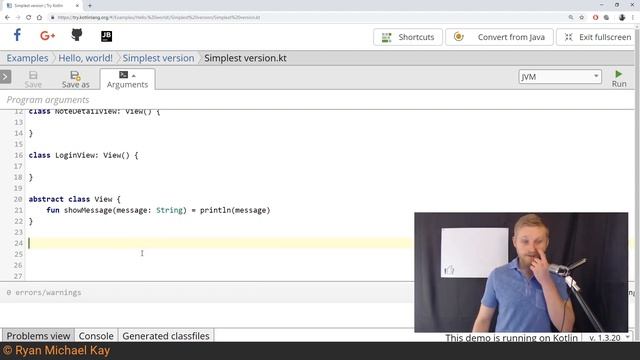
Task: Open the Generated classfiles tab
Action: click(166, 336)
